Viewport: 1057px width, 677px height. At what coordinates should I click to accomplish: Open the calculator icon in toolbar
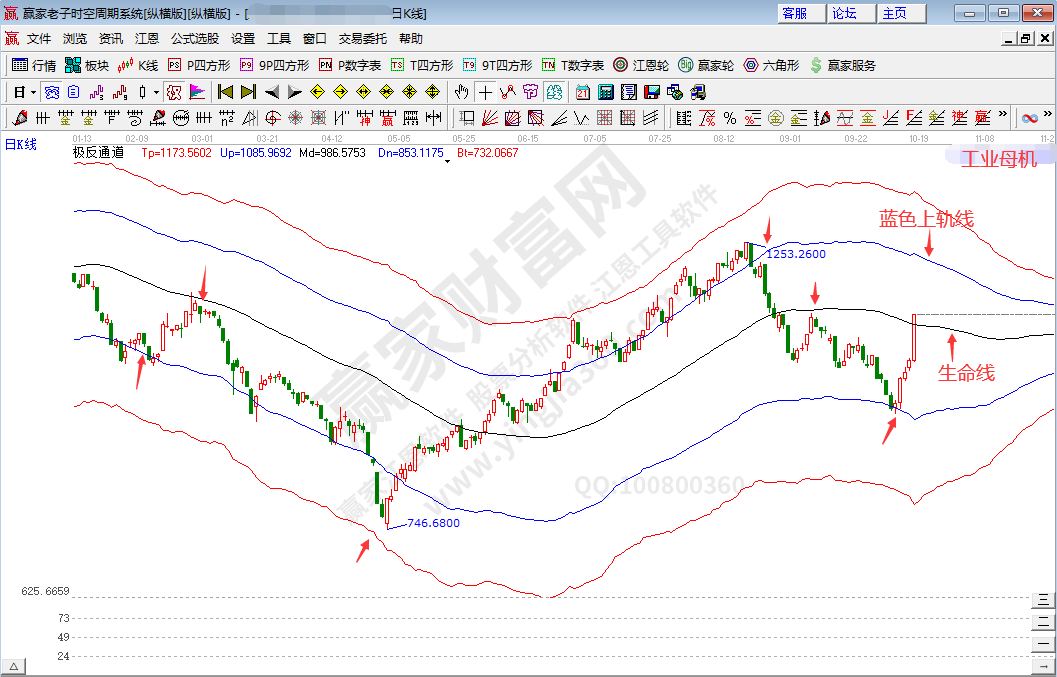tap(605, 92)
